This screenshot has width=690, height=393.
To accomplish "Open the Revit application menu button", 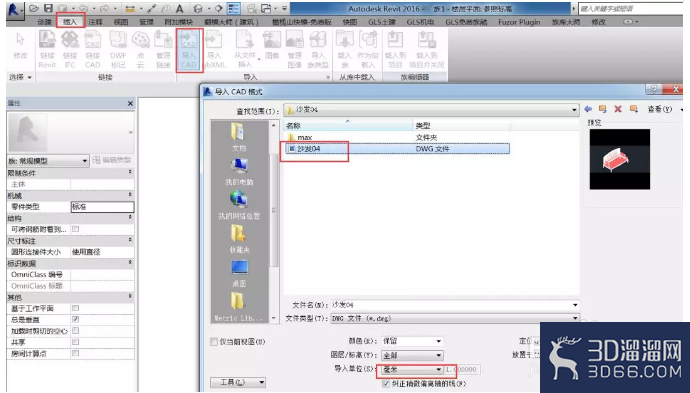I will (14, 10).
